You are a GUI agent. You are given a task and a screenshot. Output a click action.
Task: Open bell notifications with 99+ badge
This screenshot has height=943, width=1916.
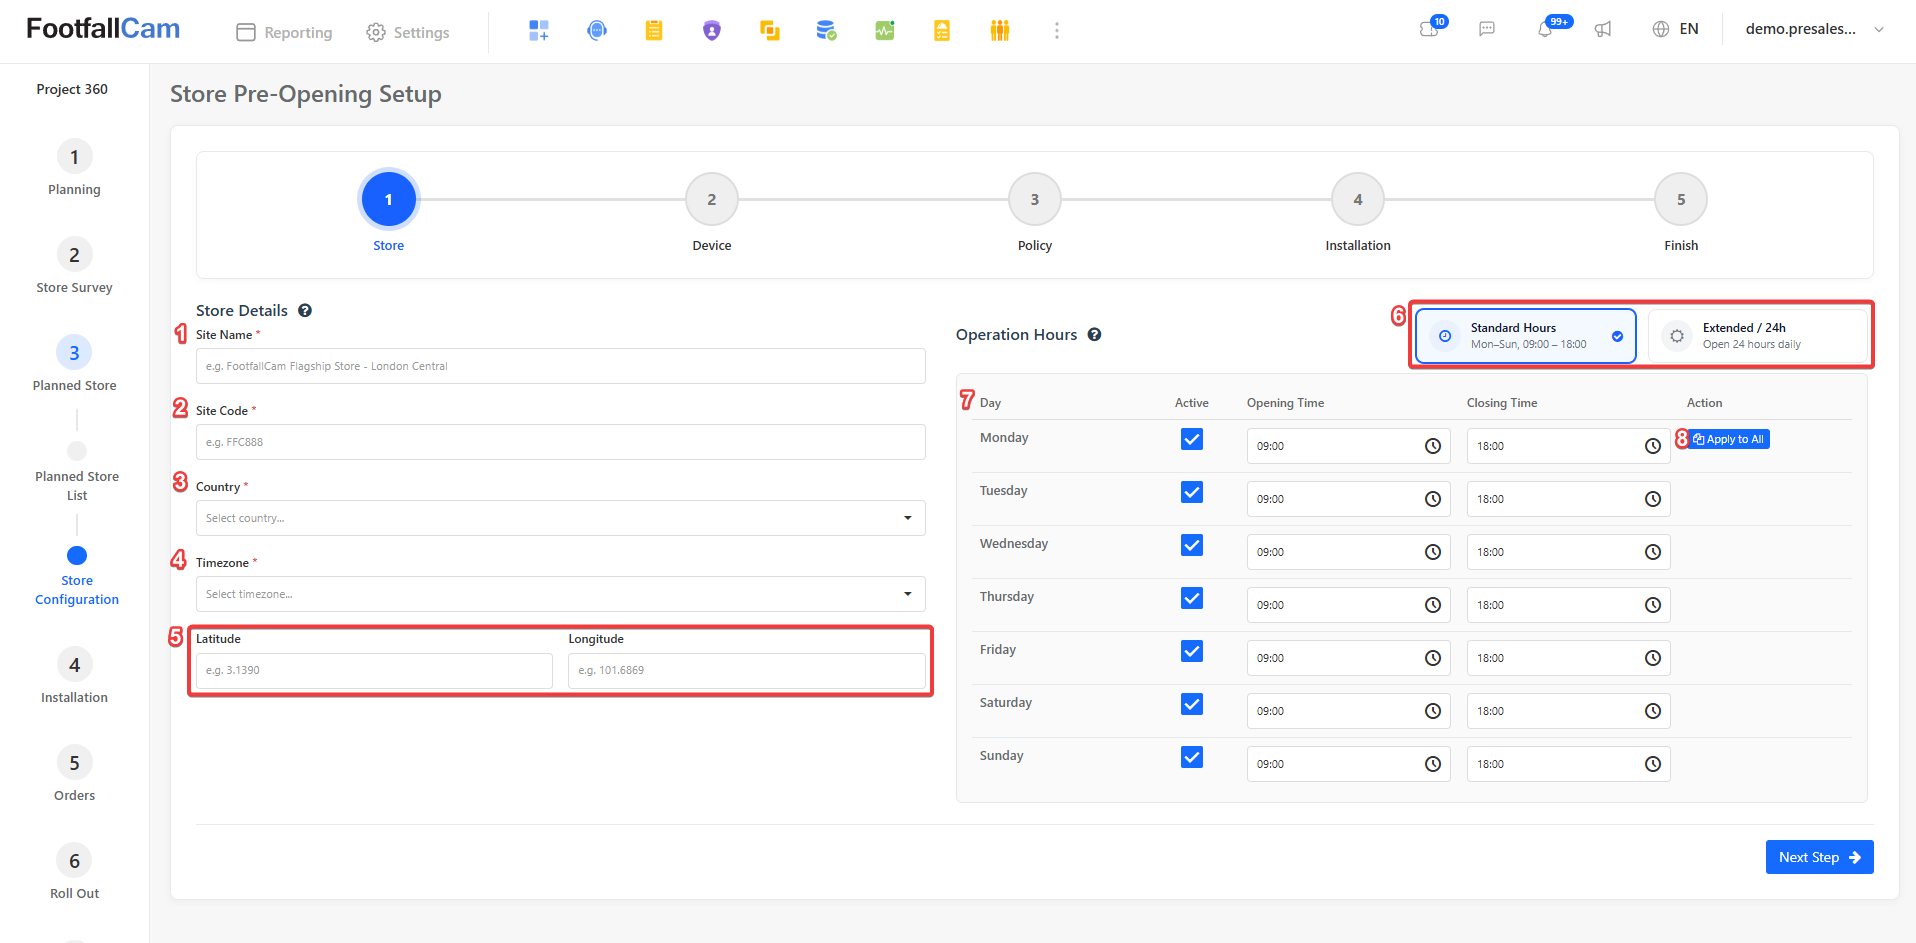click(1546, 29)
